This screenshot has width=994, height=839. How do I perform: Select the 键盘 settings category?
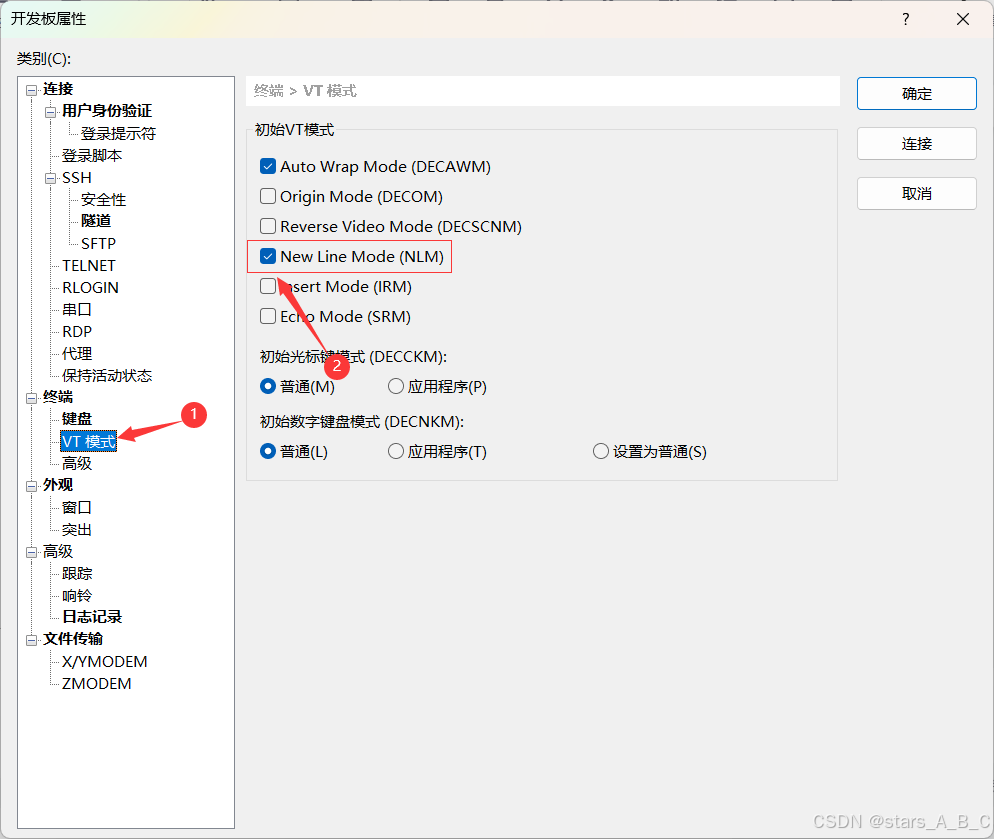tap(76, 418)
